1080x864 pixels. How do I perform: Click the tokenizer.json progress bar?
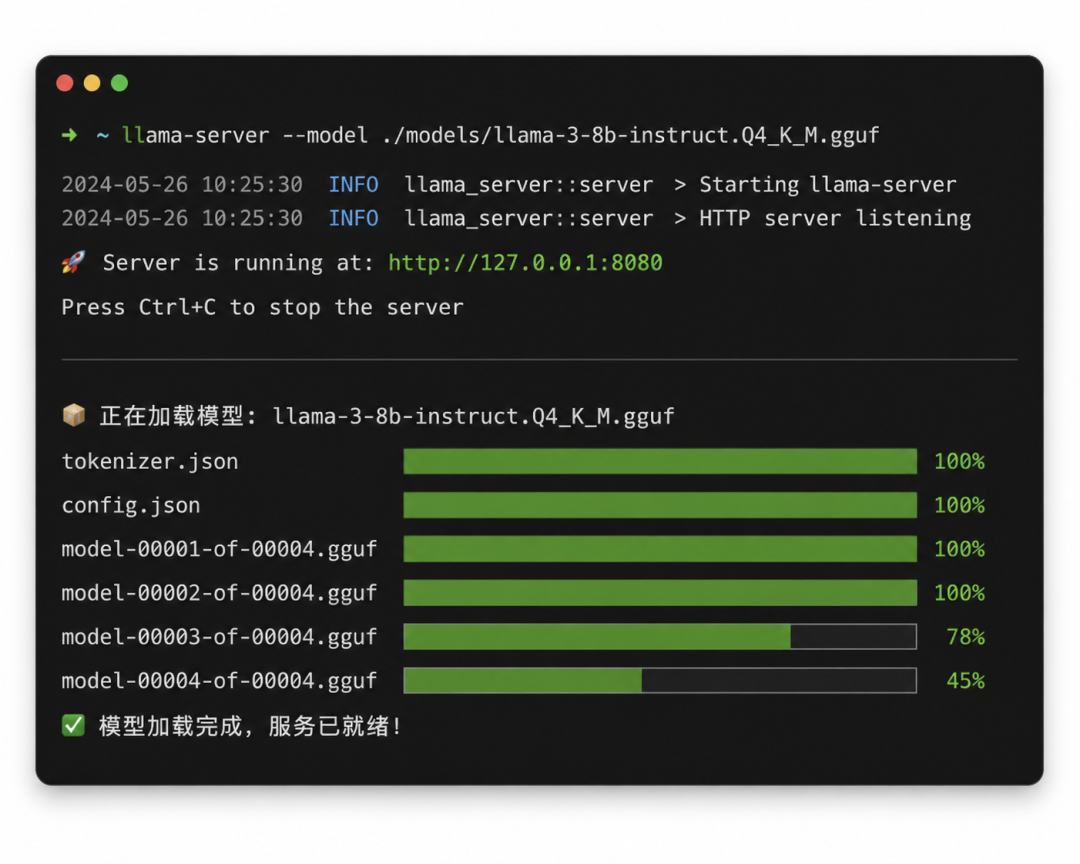660,461
